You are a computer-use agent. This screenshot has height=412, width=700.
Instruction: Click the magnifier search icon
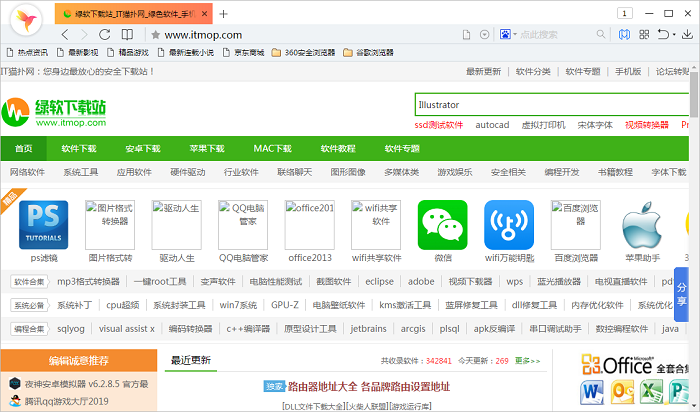pos(601,34)
